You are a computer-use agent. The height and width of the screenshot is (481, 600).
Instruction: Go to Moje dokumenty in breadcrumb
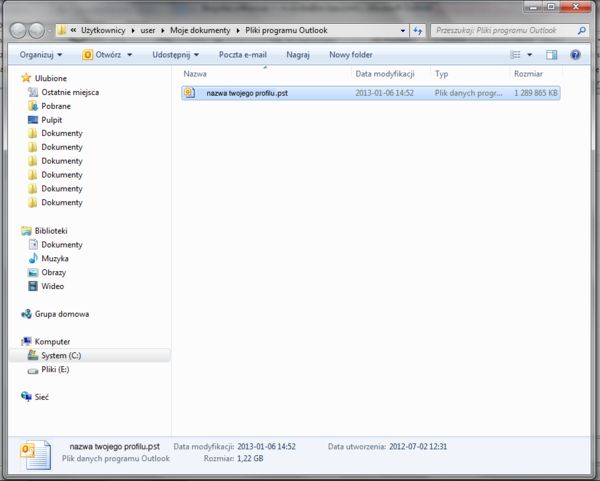pos(200,31)
